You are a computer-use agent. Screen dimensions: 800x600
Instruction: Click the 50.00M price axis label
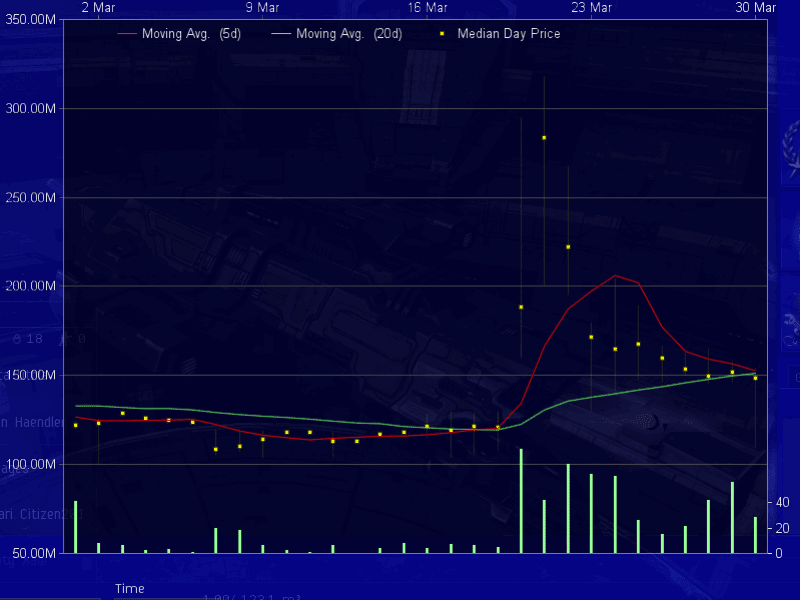click(34, 553)
